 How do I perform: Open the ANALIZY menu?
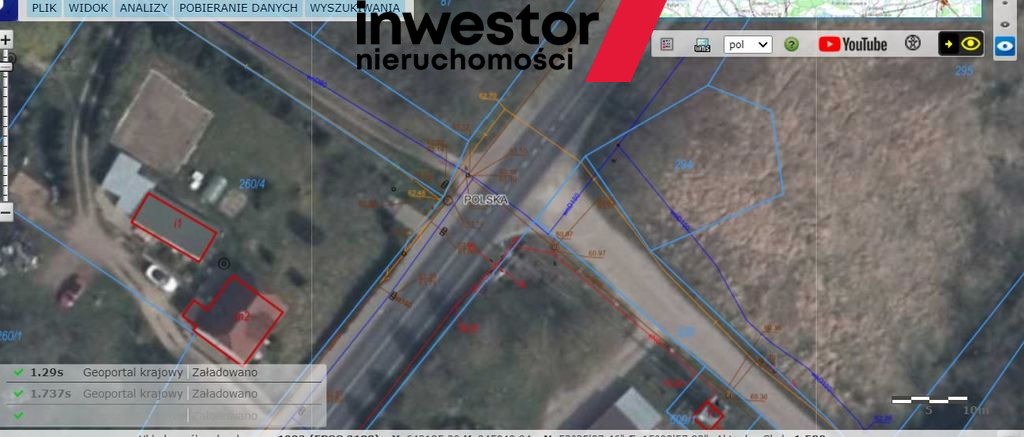tap(144, 8)
